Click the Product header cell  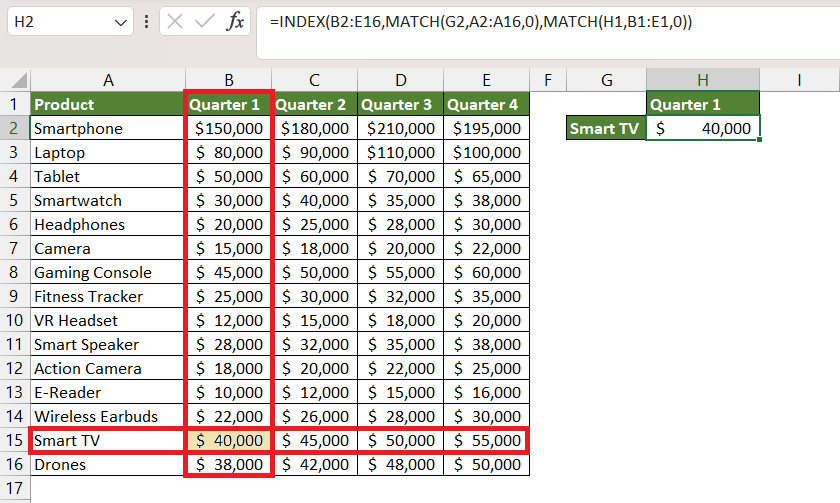108,104
